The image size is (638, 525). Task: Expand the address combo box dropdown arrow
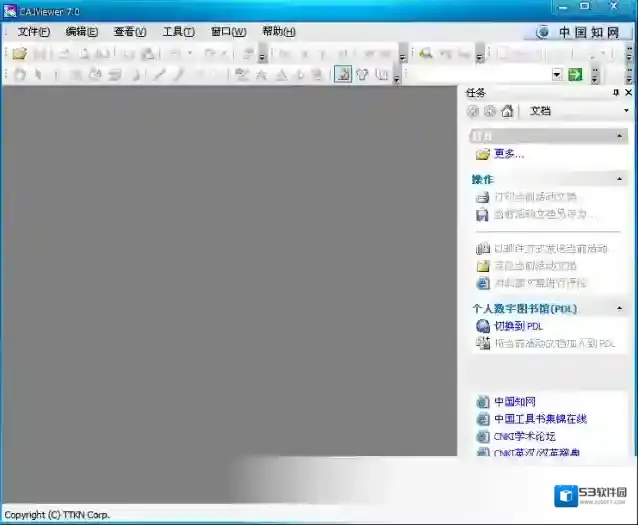click(557, 75)
